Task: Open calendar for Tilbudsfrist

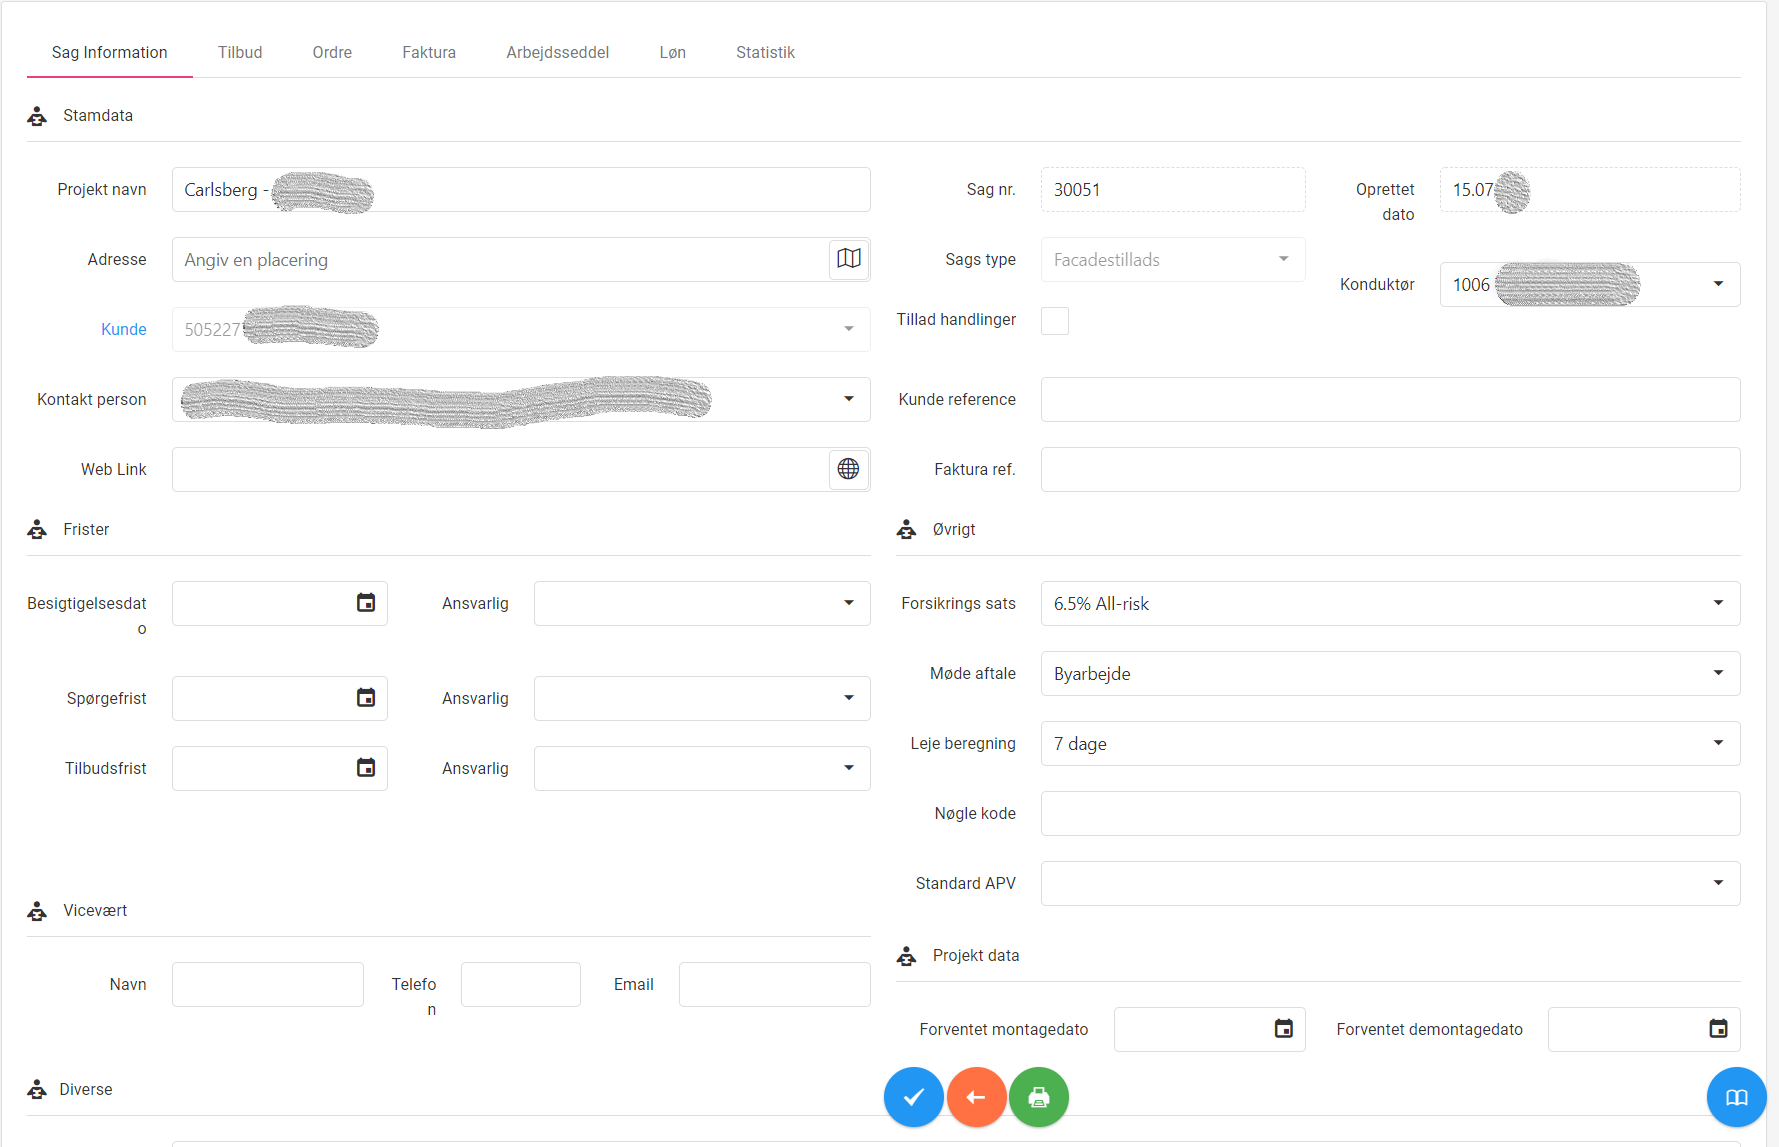Action: 366,768
